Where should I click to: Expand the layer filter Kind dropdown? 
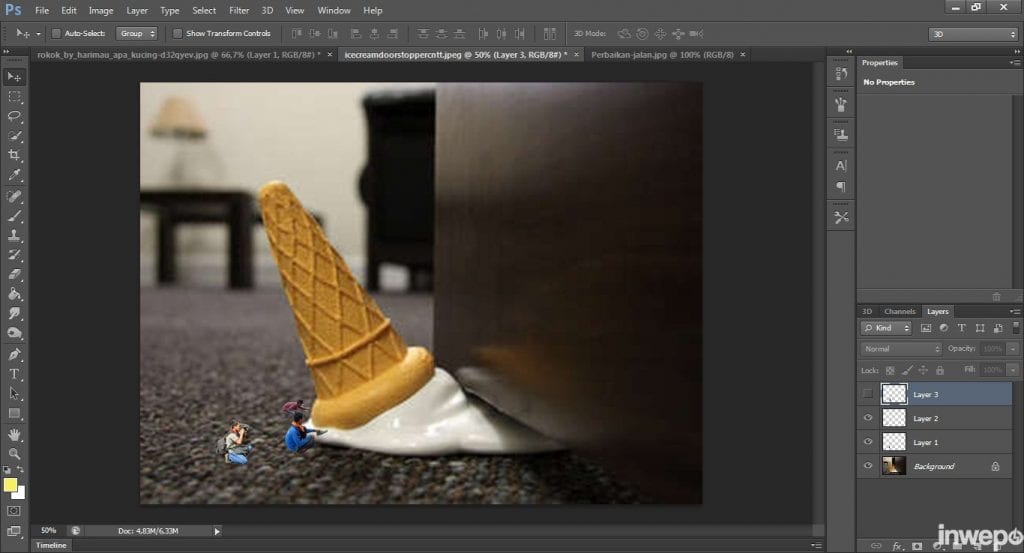click(x=887, y=328)
